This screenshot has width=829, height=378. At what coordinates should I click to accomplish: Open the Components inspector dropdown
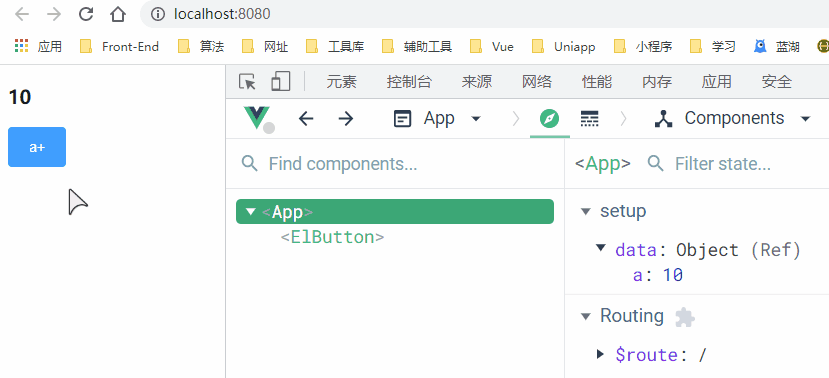[732, 118]
